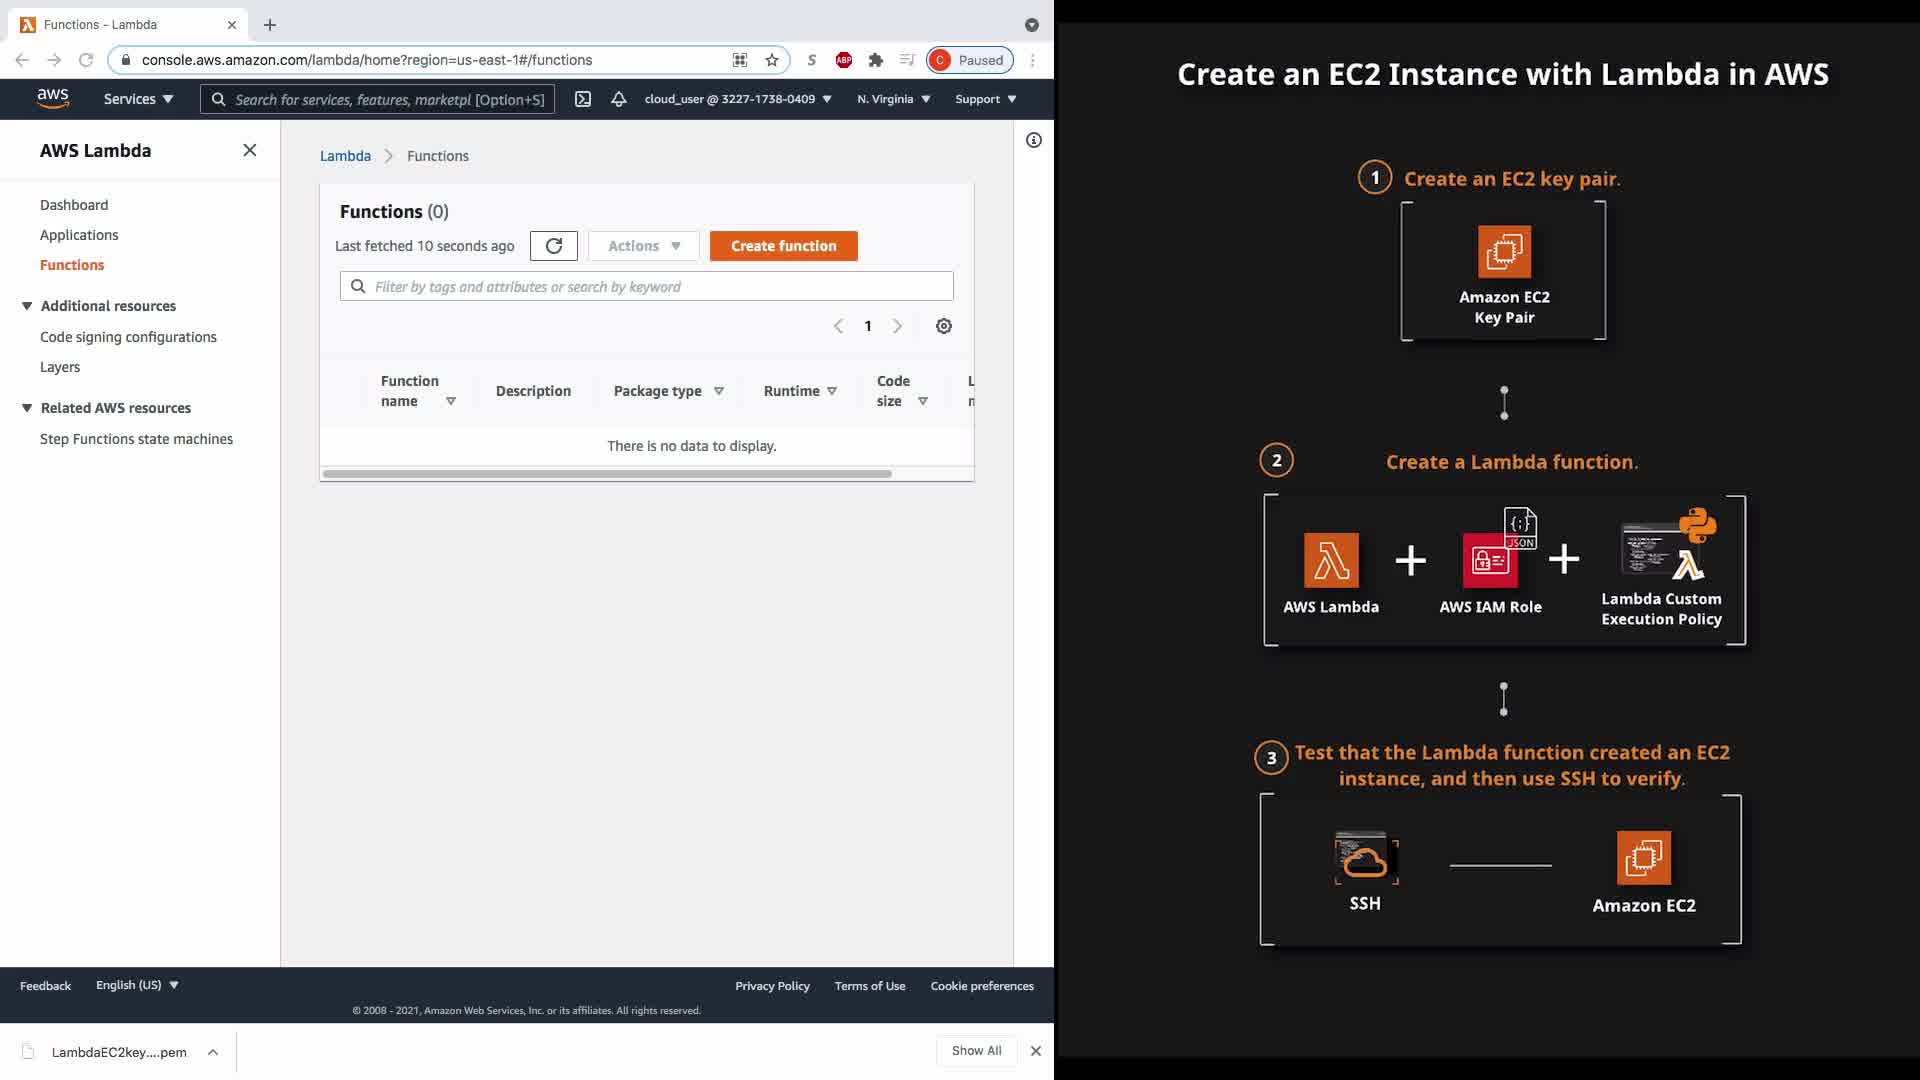
Task: Click the notifications bell icon
Action: point(619,99)
